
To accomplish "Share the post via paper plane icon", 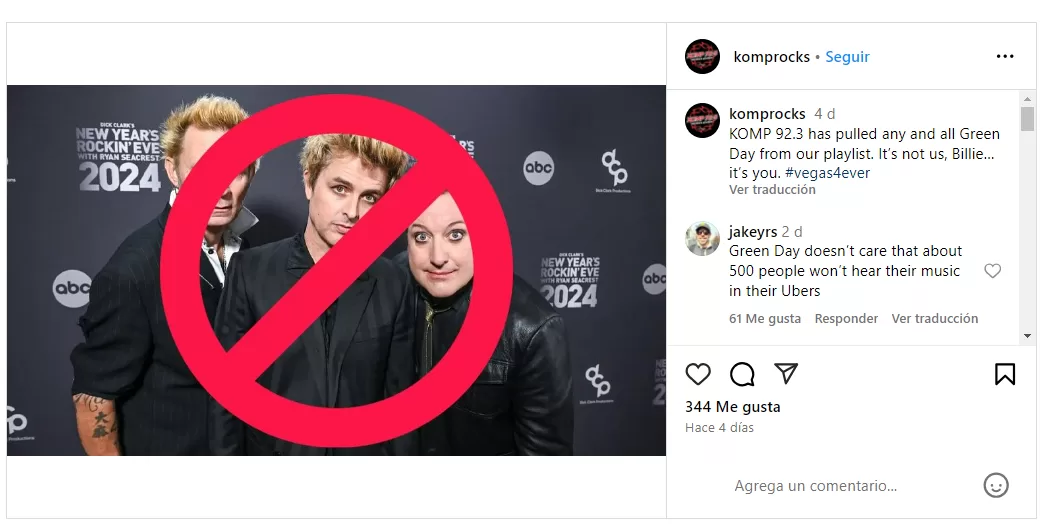I will [x=786, y=373].
